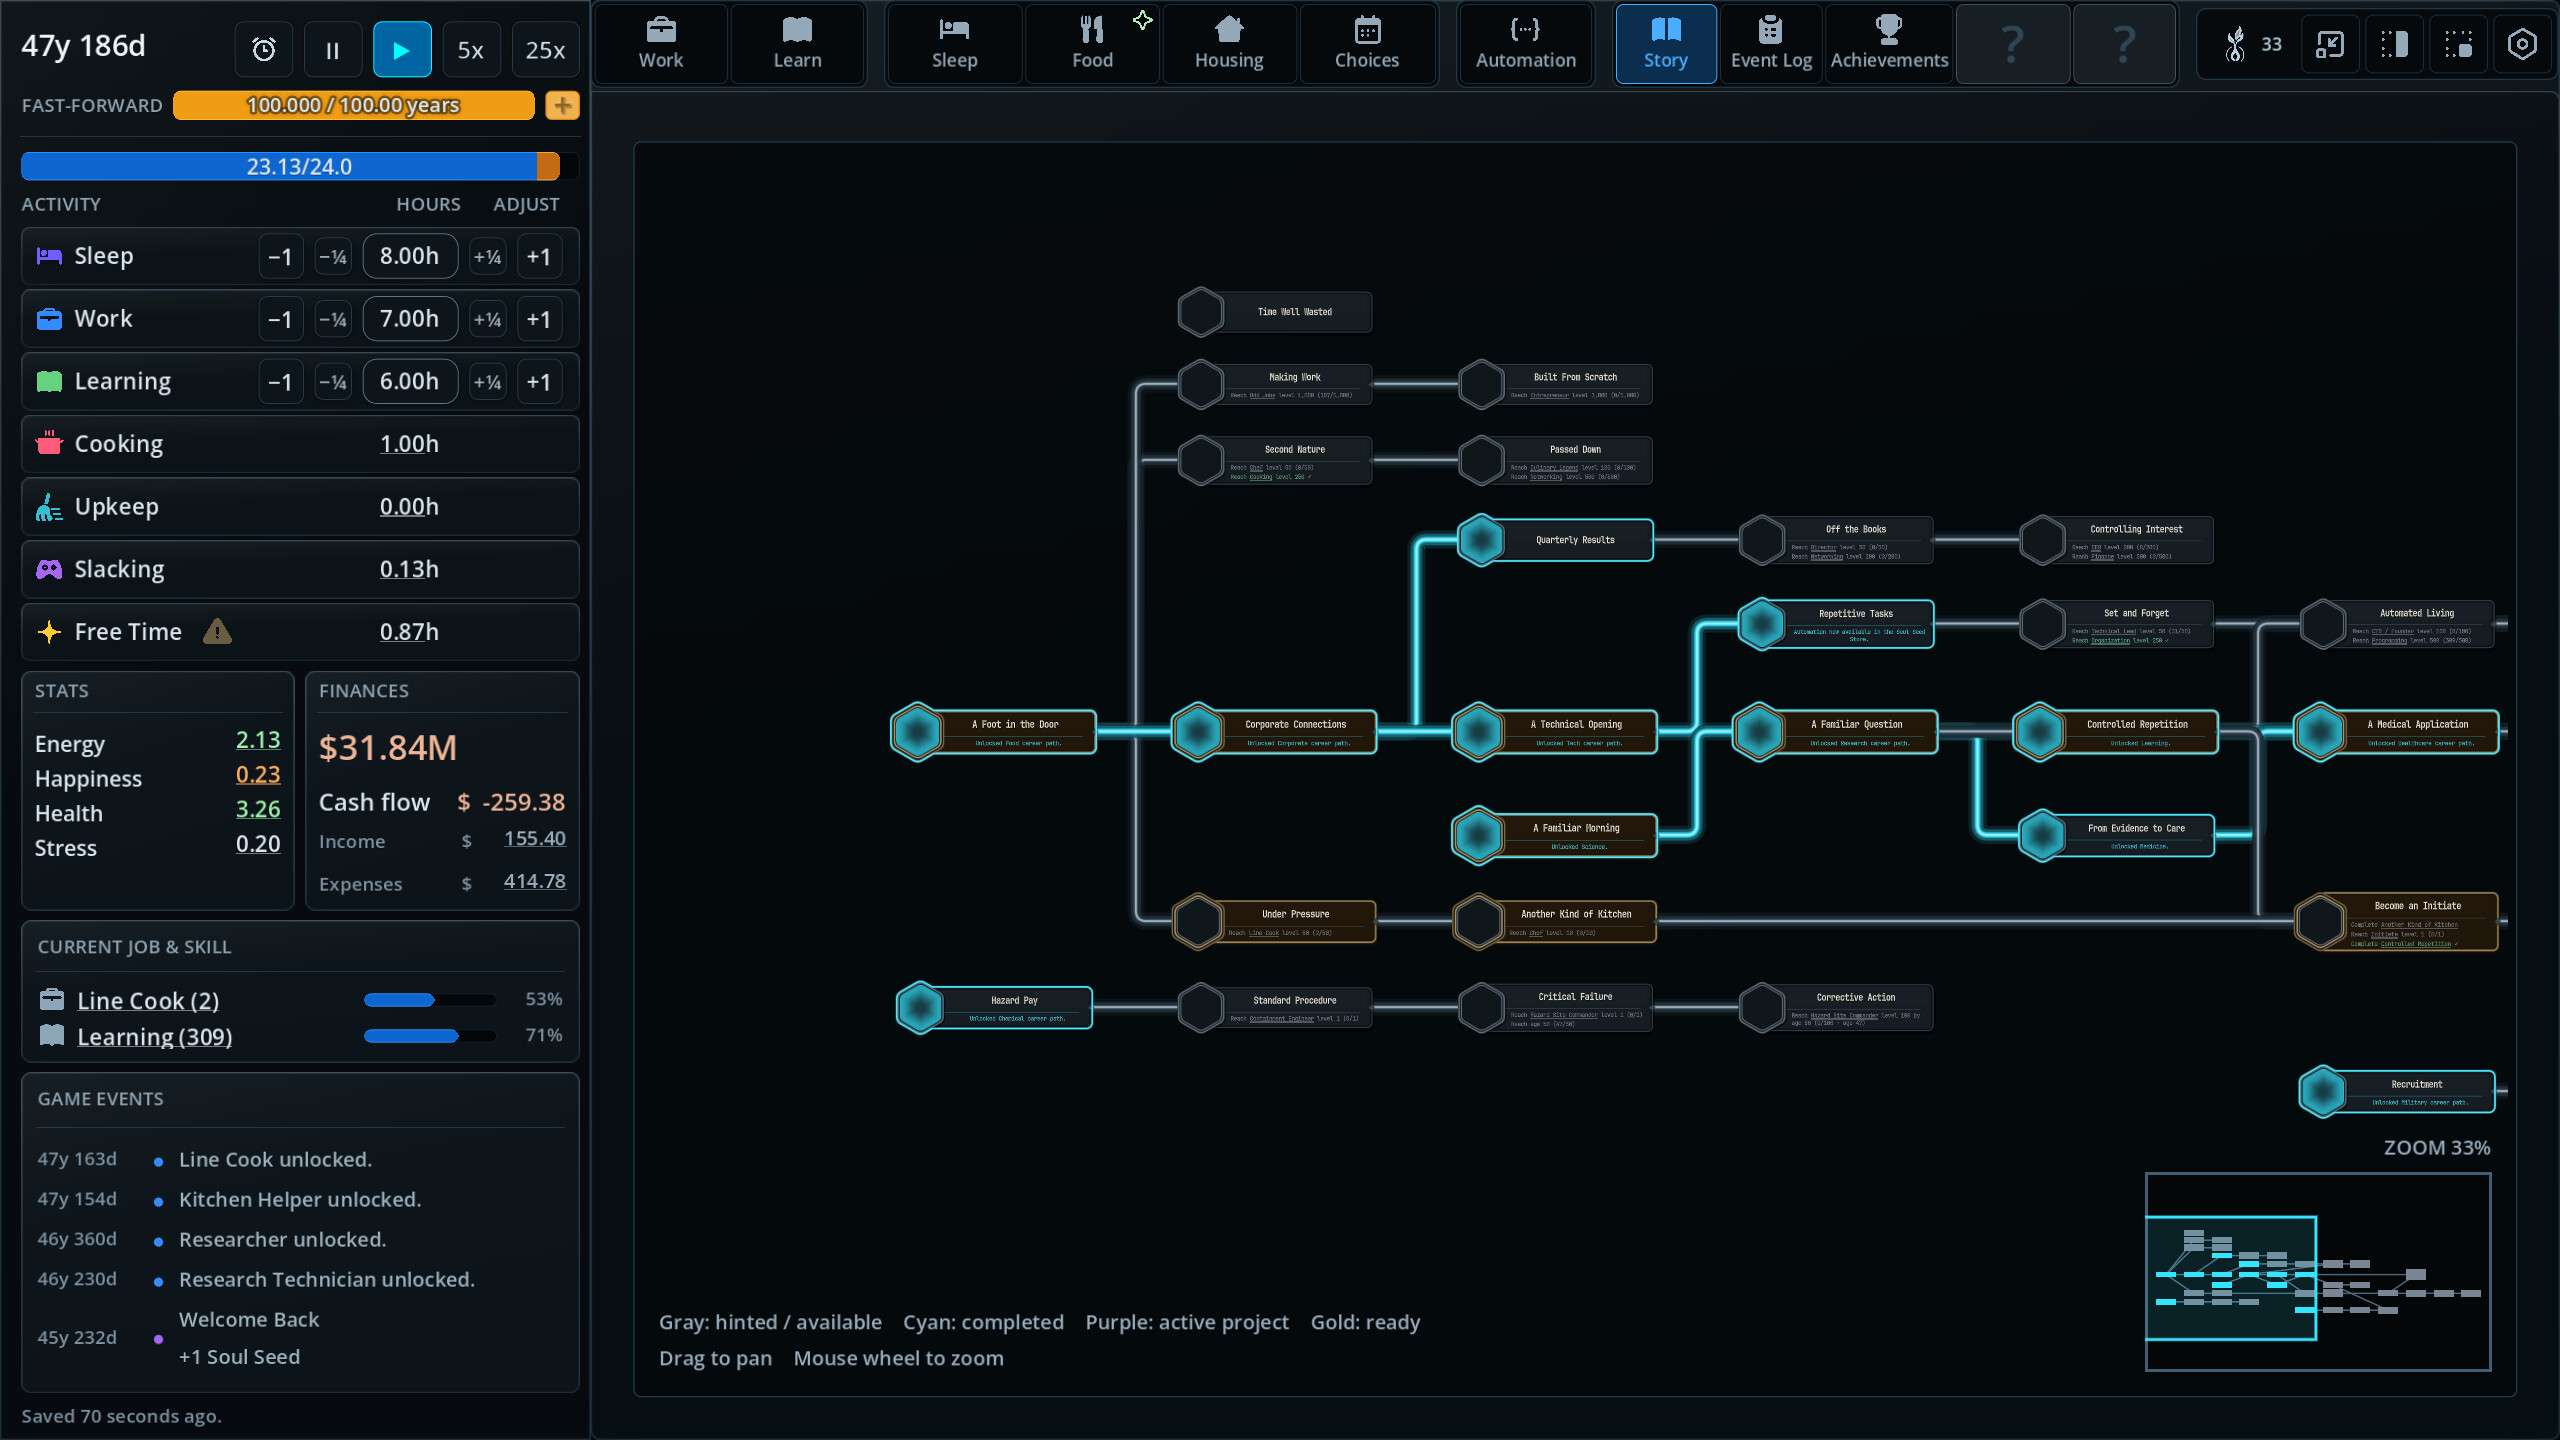Click the Sleep hours value 8.00h
This screenshot has height=1440, width=2560.
(x=410, y=256)
